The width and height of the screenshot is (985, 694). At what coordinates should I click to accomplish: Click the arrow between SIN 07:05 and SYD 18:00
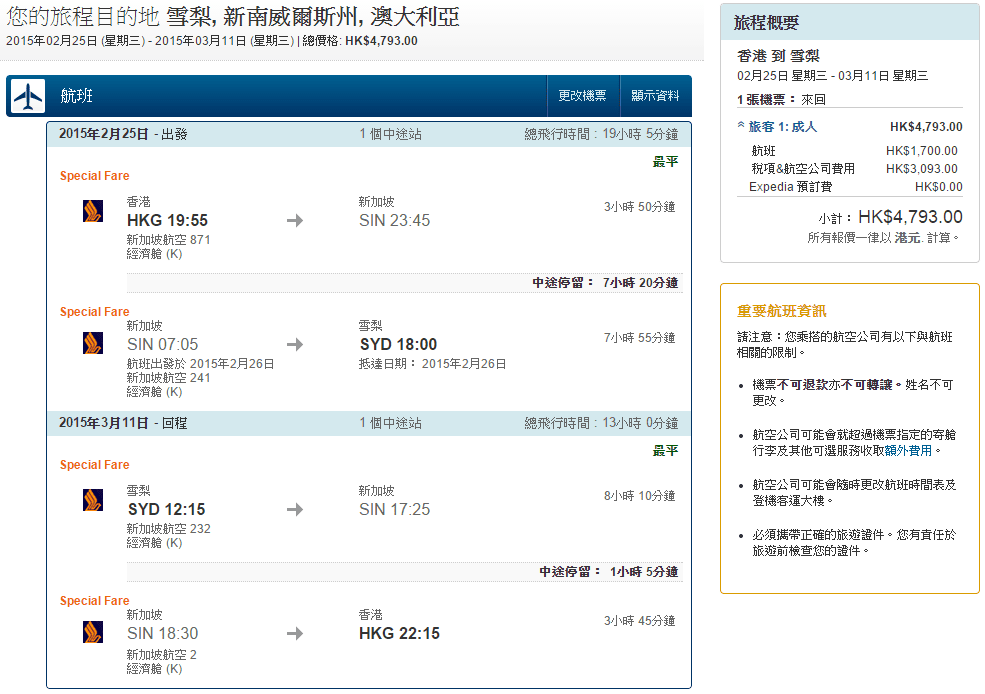[x=294, y=344]
